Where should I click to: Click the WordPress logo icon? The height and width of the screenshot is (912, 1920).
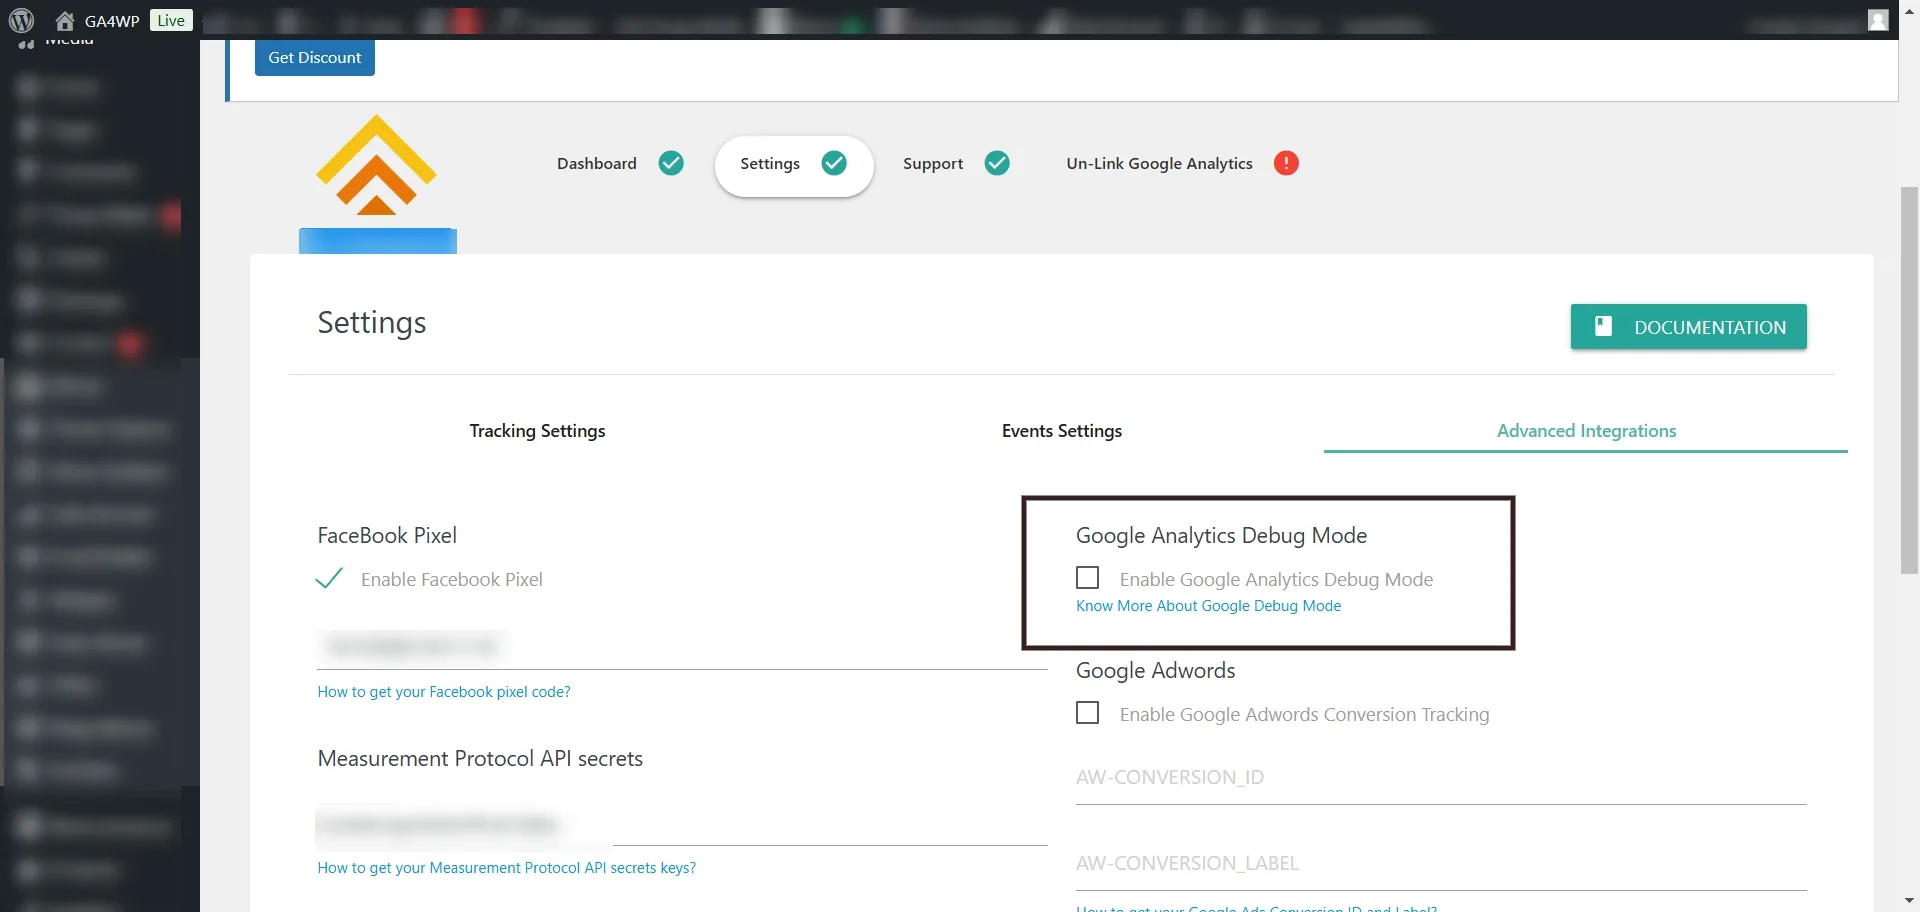point(21,20)
